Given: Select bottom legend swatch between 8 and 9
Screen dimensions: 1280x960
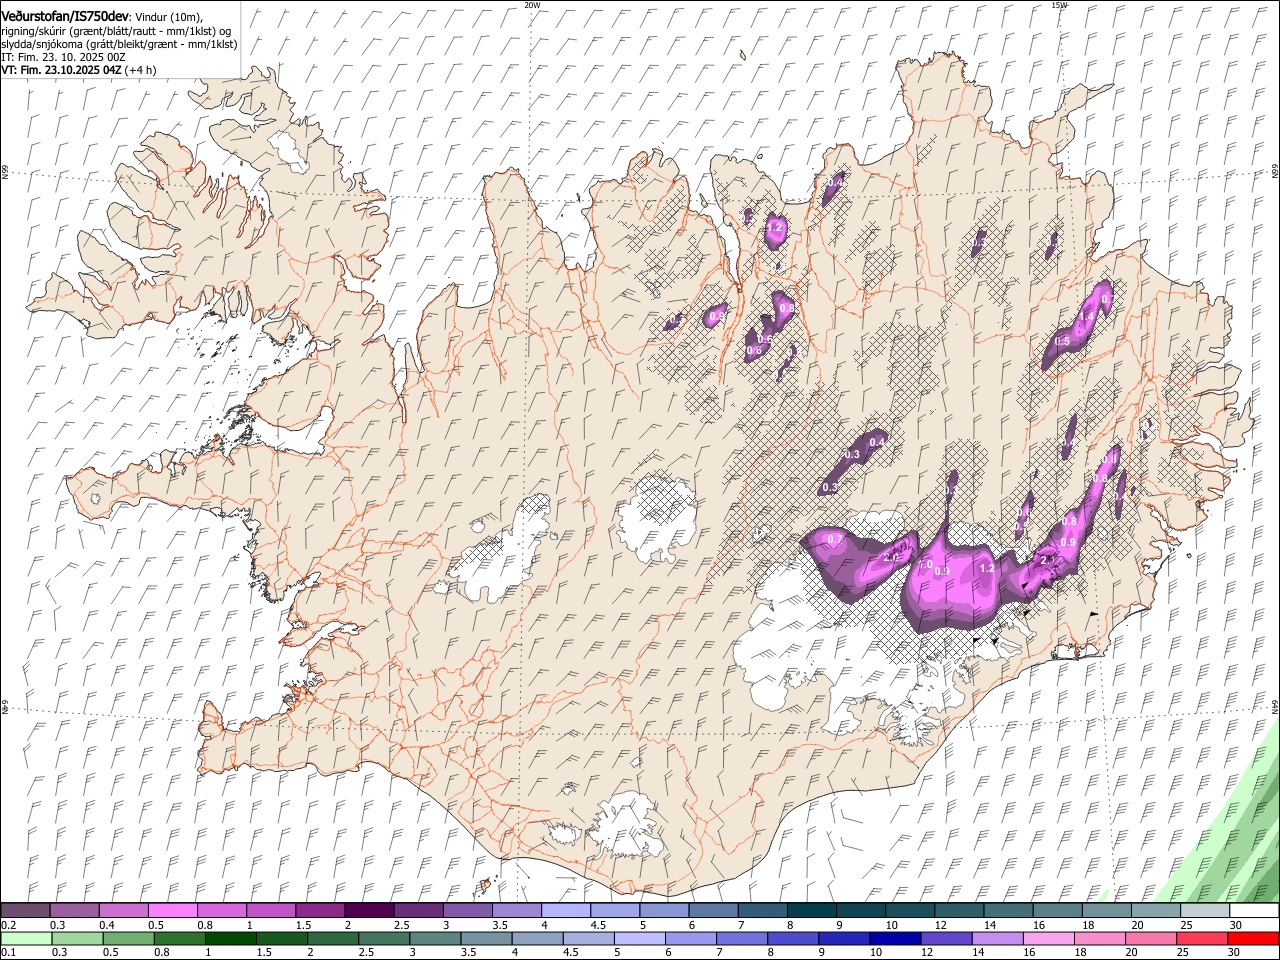Looking at the screenshot, I should point(792,938).
